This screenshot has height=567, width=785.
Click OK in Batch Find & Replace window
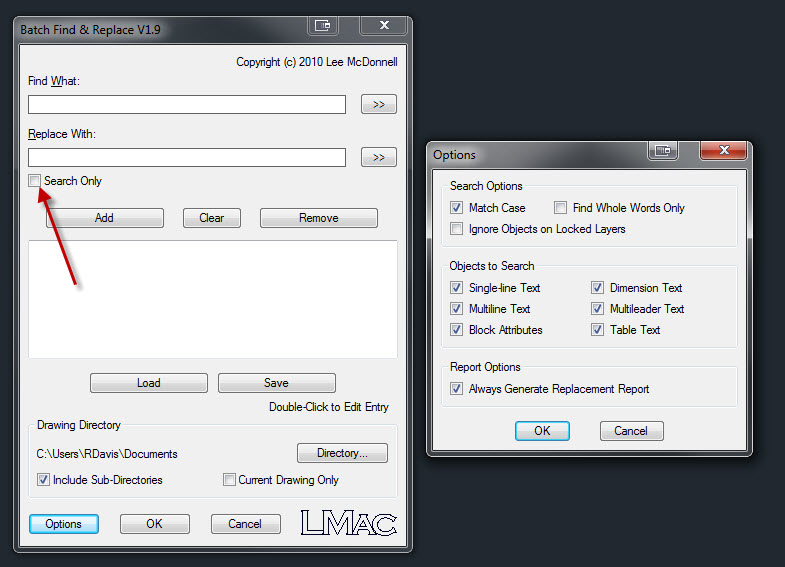click(155, 524)
